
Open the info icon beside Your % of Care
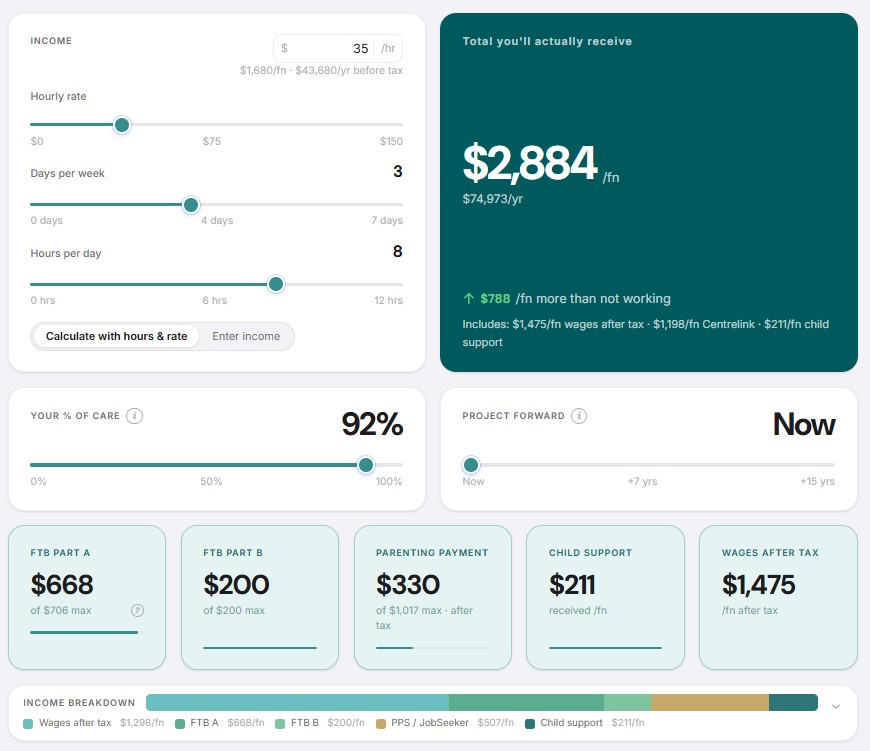pos(134,415)
